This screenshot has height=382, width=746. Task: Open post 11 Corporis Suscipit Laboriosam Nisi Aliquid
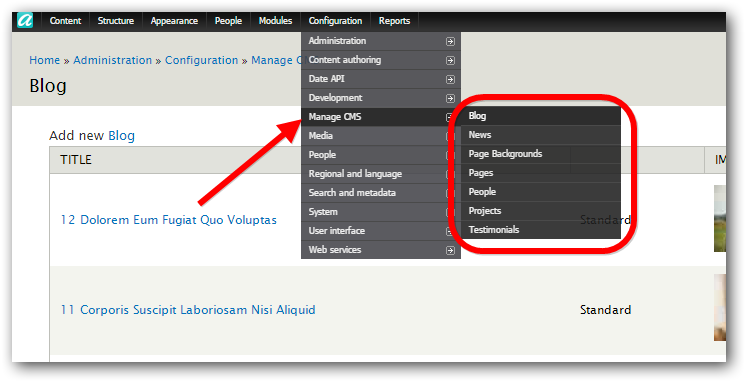[x=188, y=310]
